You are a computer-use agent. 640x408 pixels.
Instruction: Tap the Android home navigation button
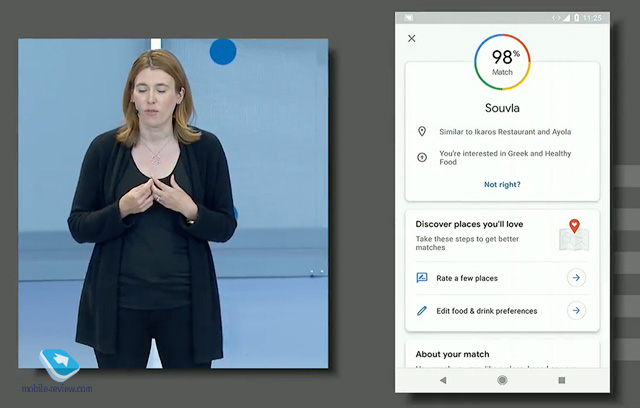pos(502,380)
